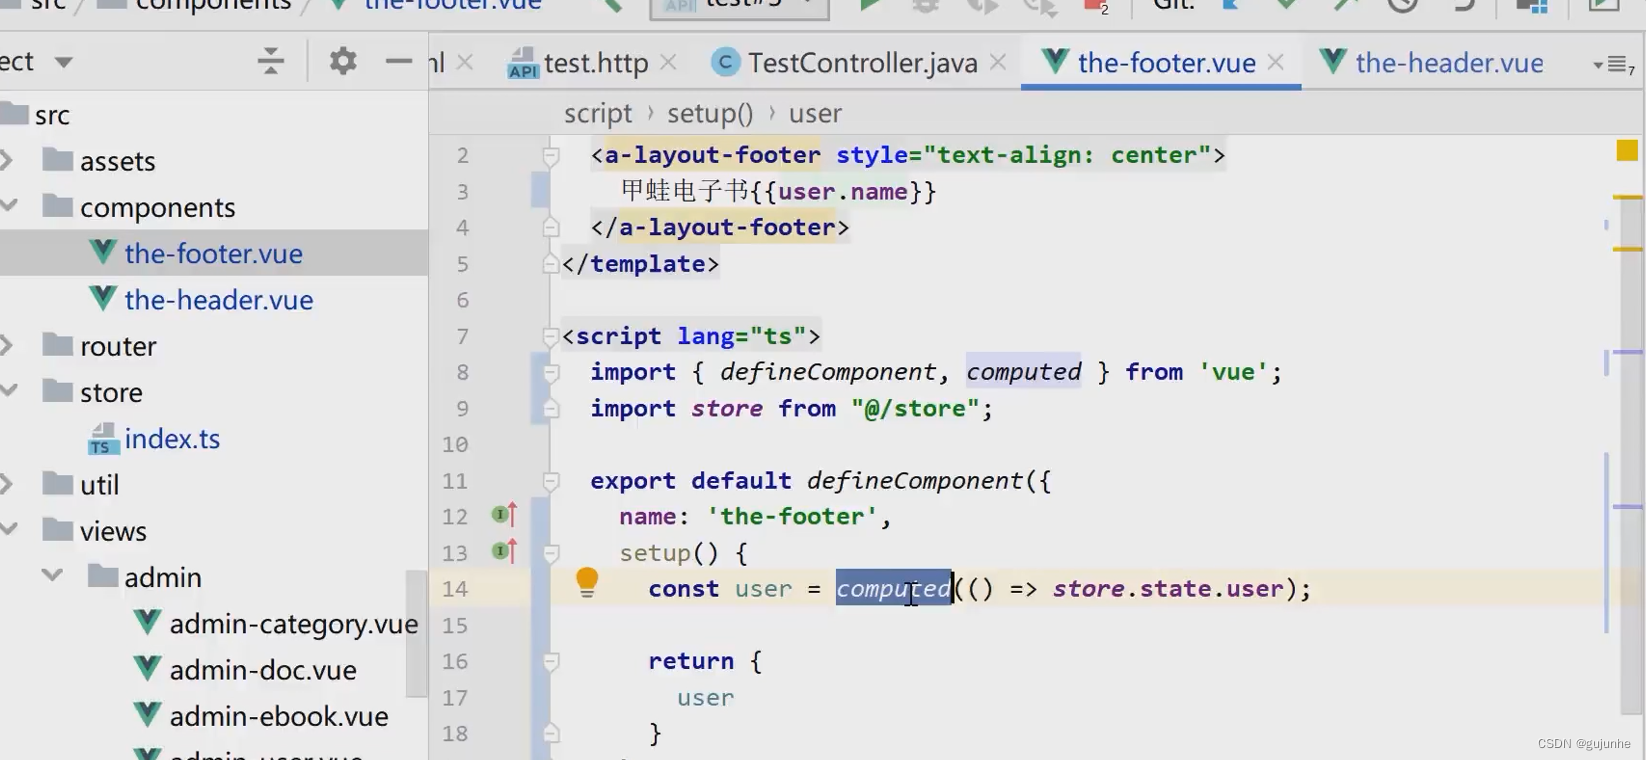Screen dimensions: 1646x760
Task: Click the gutter override icon on line 13
Action: point(505,551)
